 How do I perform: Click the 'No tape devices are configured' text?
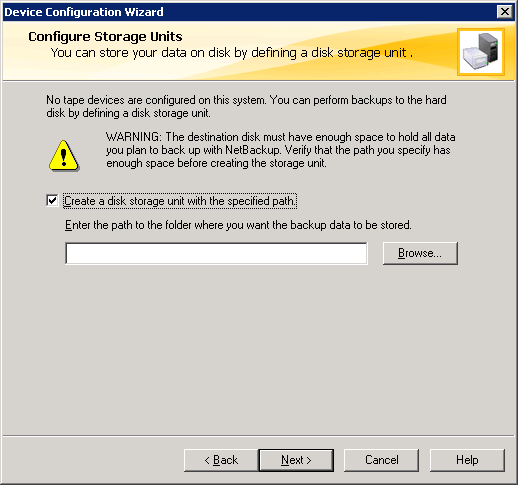[x=246, y=106]
